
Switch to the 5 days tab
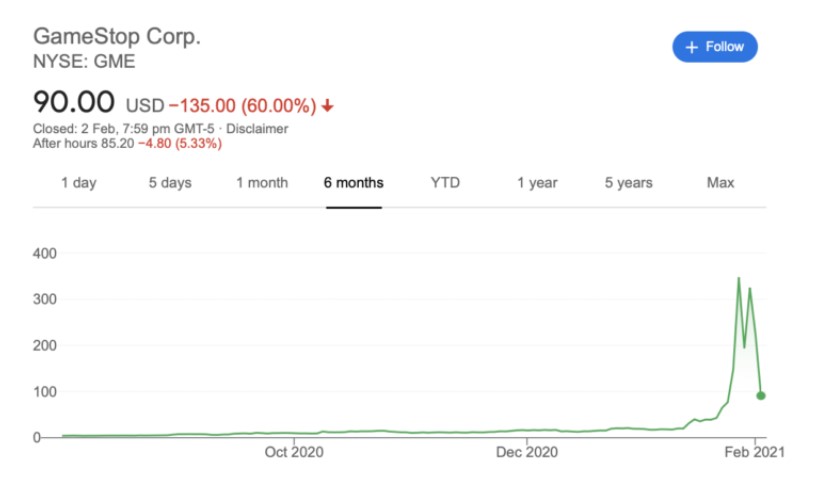coord(170,183)
